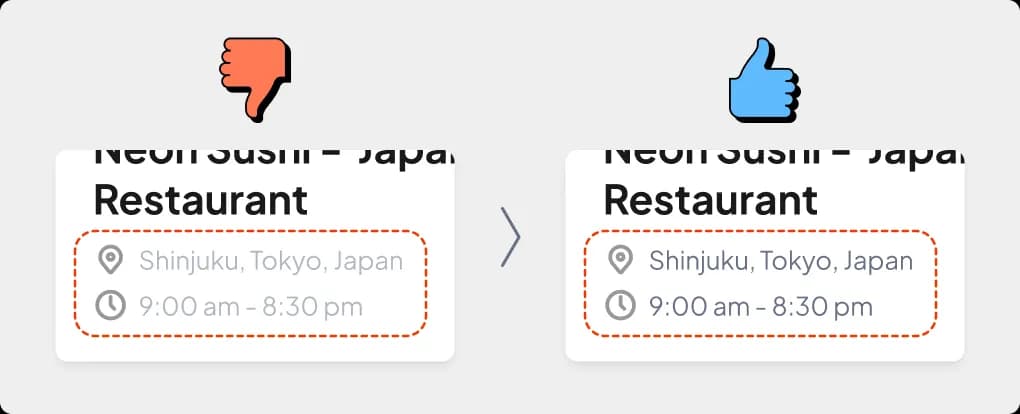Open the darker Shinjuku, Tokyo, Japan address
1020x414 pixels.
coord(781,261)
